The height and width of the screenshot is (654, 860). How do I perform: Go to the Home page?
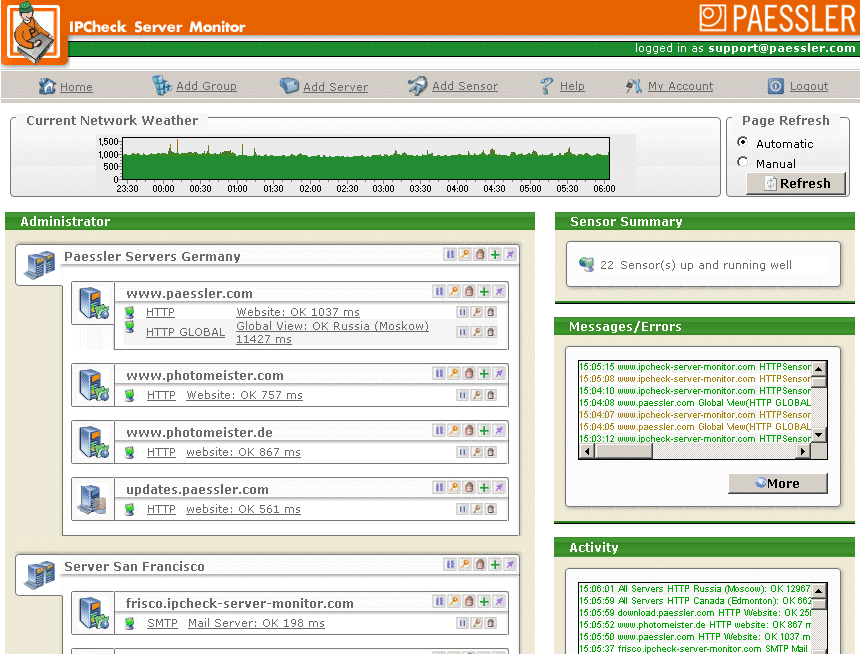click(x=76, y=87)
